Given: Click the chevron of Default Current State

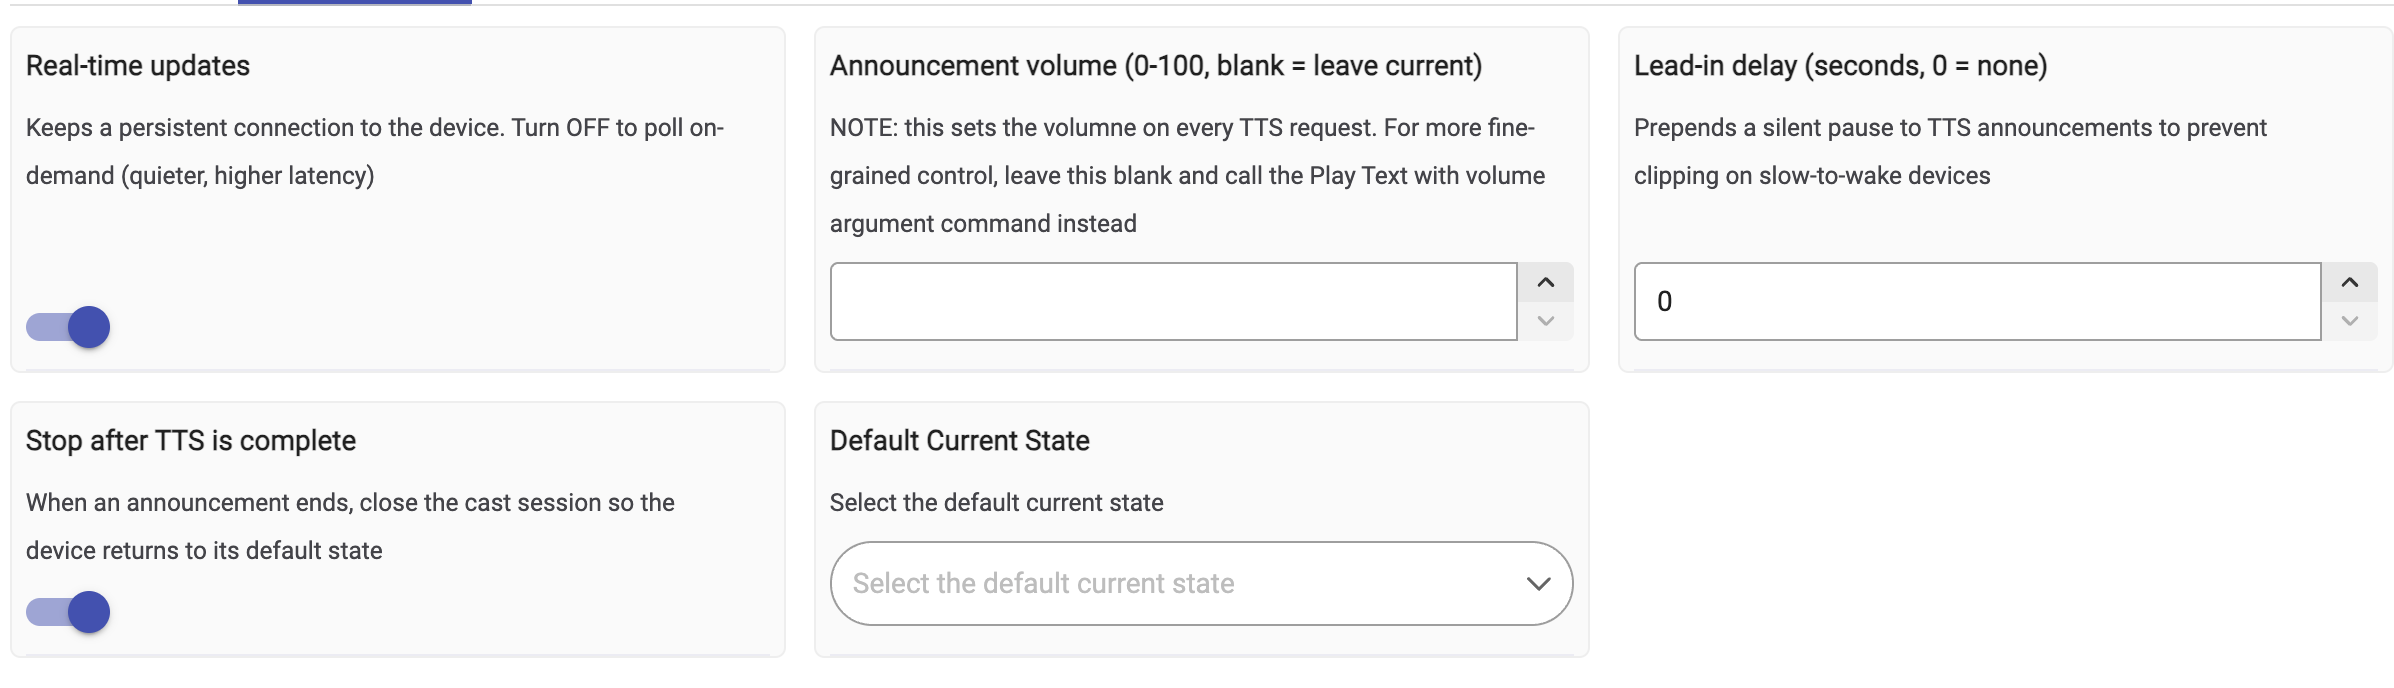Looking at the screenshot, I should pos(1538,584).
